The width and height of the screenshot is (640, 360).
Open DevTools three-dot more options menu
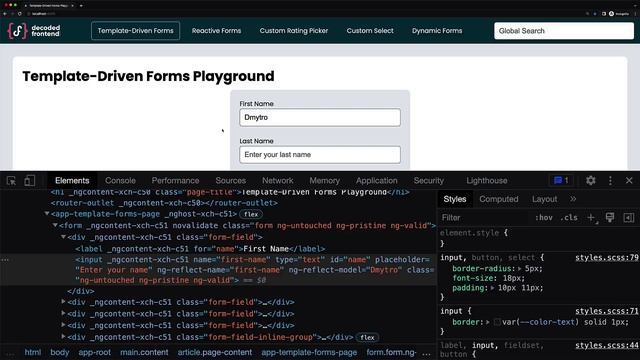click(x=610, y=180)
